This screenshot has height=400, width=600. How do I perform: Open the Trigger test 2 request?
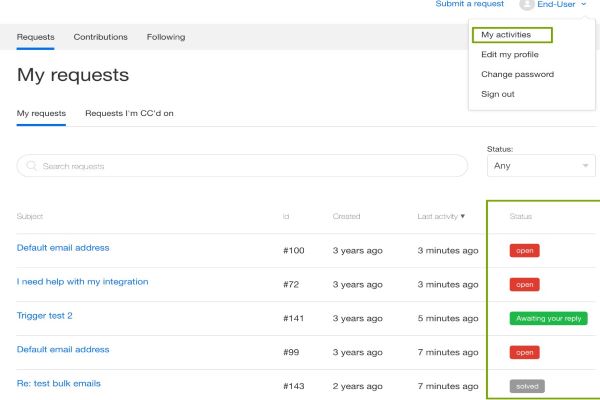tap(45, 316)
